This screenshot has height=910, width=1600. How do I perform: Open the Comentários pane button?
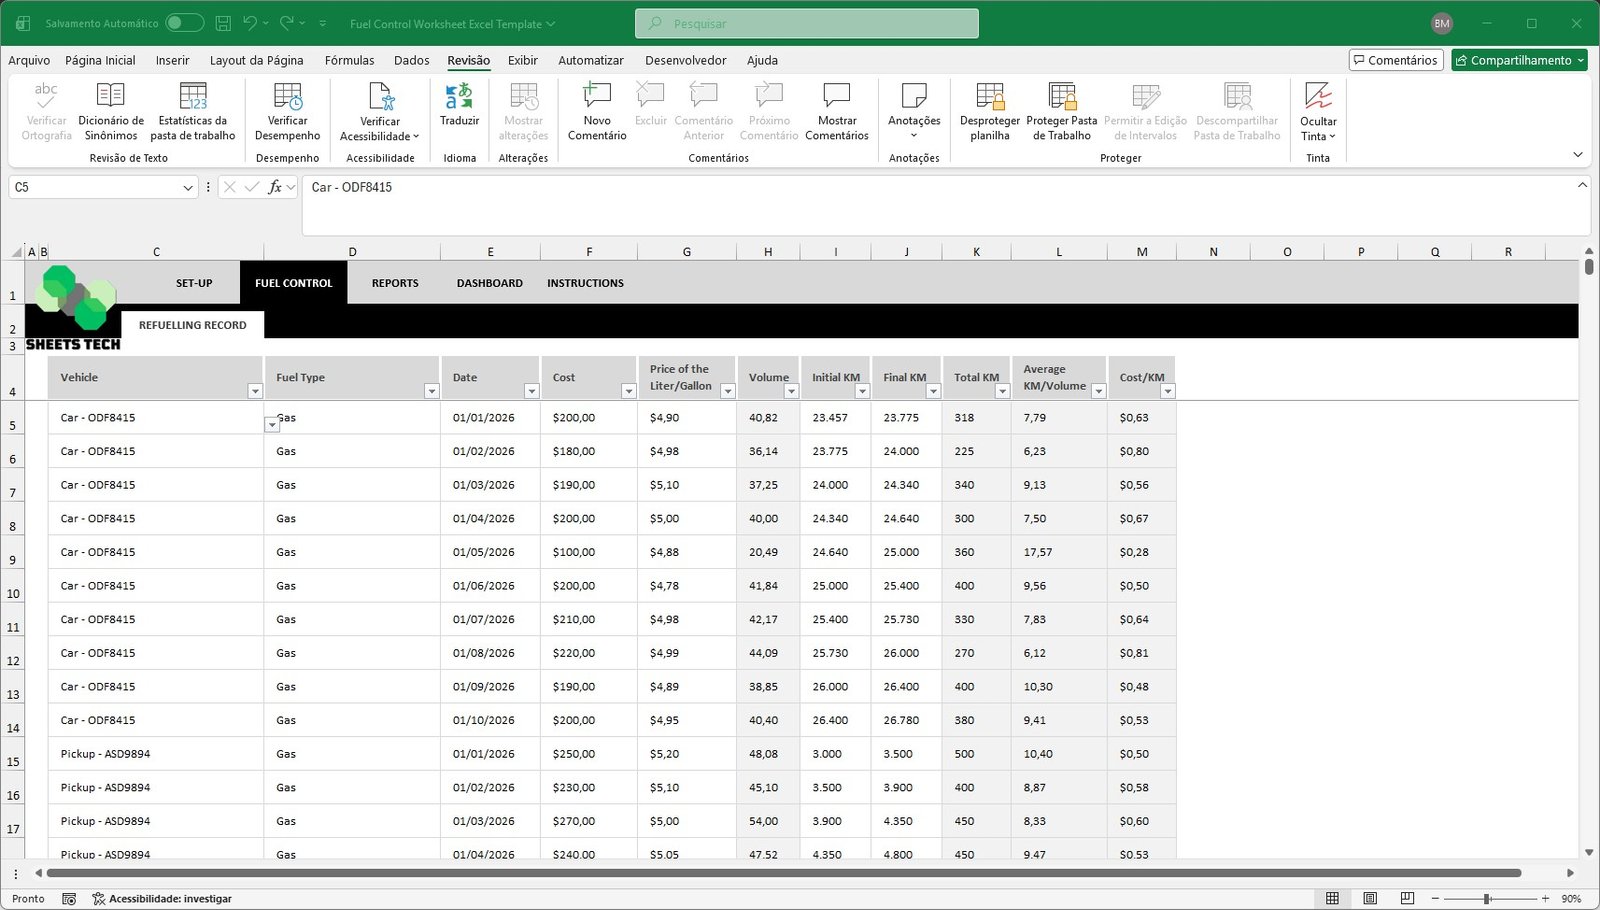[1395, 60]
